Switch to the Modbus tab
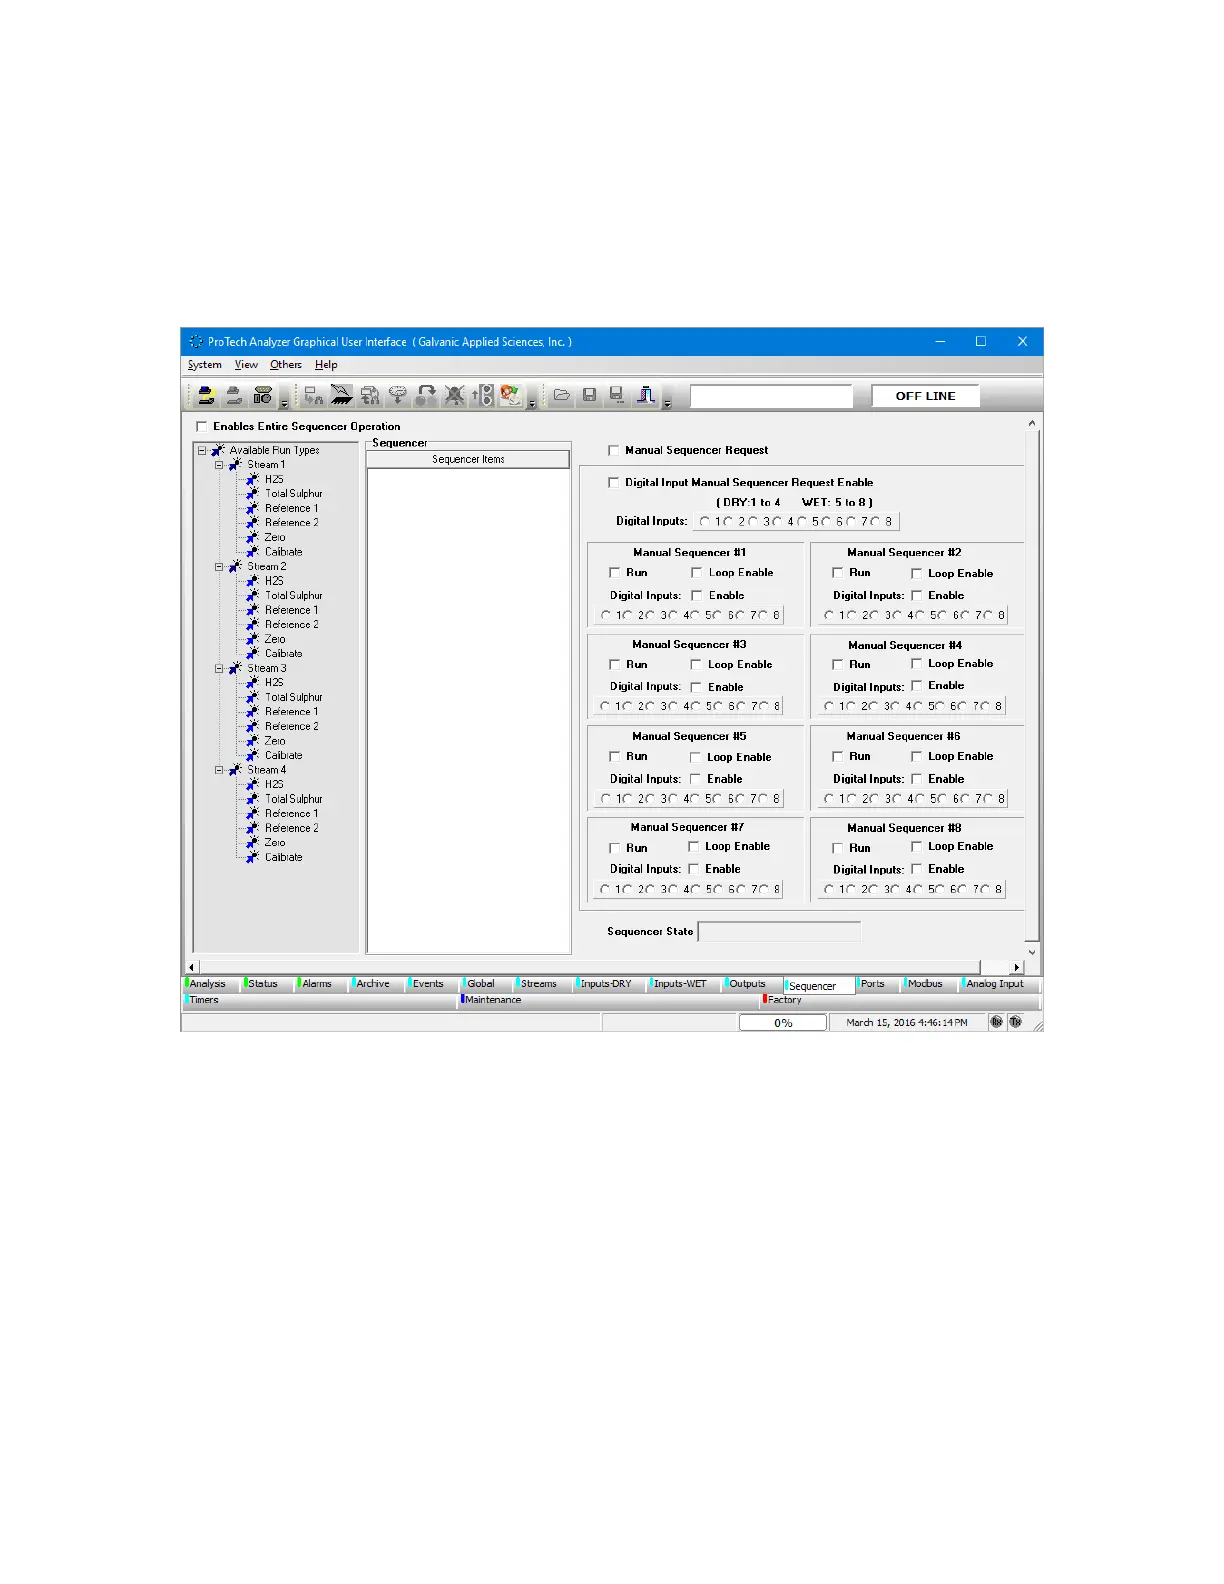Screen dimensions: 1224x1584 click(925, 984)
